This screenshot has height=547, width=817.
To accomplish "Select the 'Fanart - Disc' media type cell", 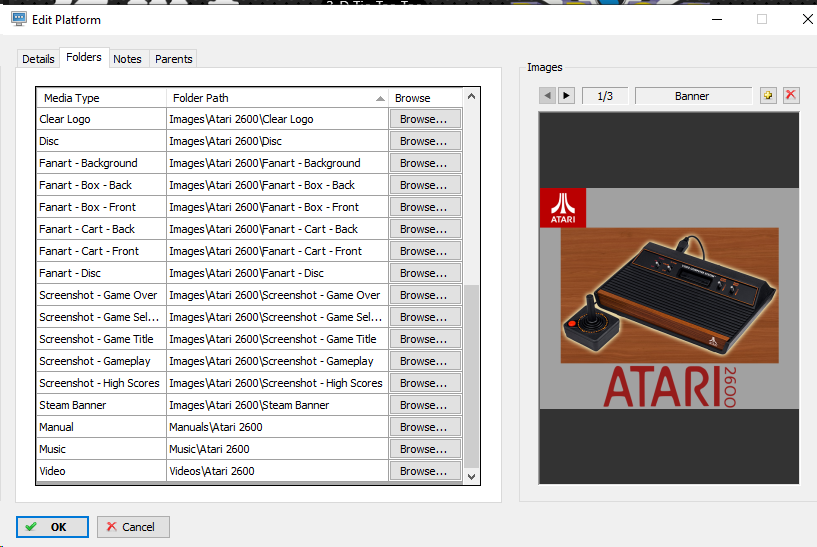I will click(x=101, y=273).
